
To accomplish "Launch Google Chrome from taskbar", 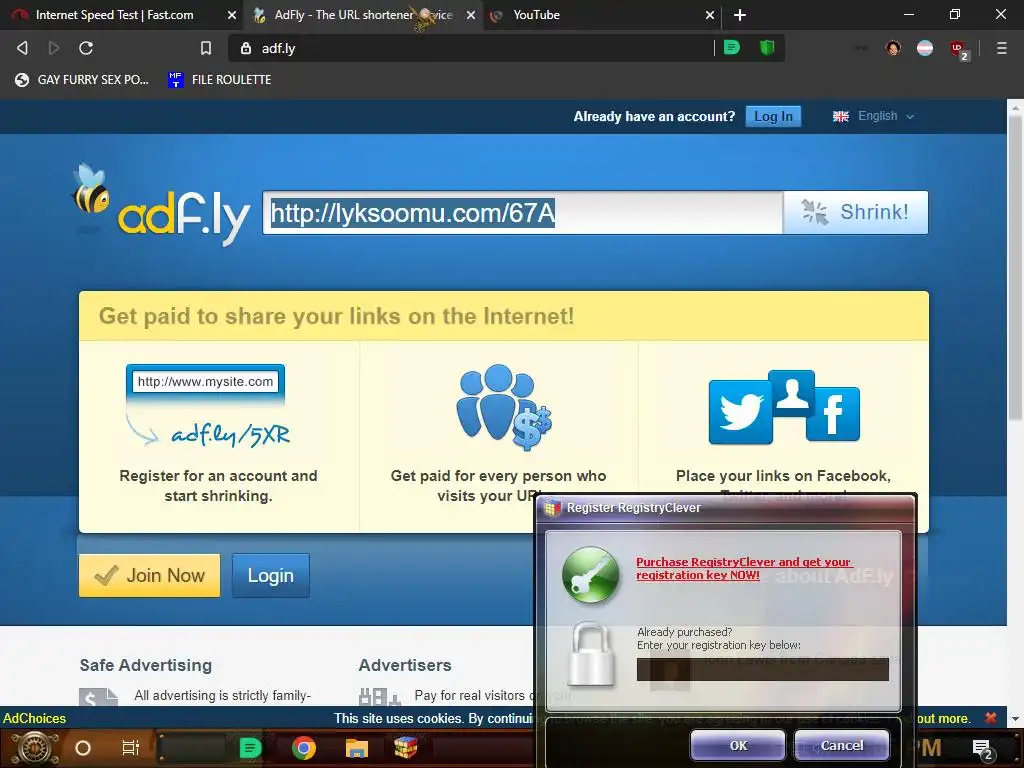I will pyautogui.click(x=304, y=748).
